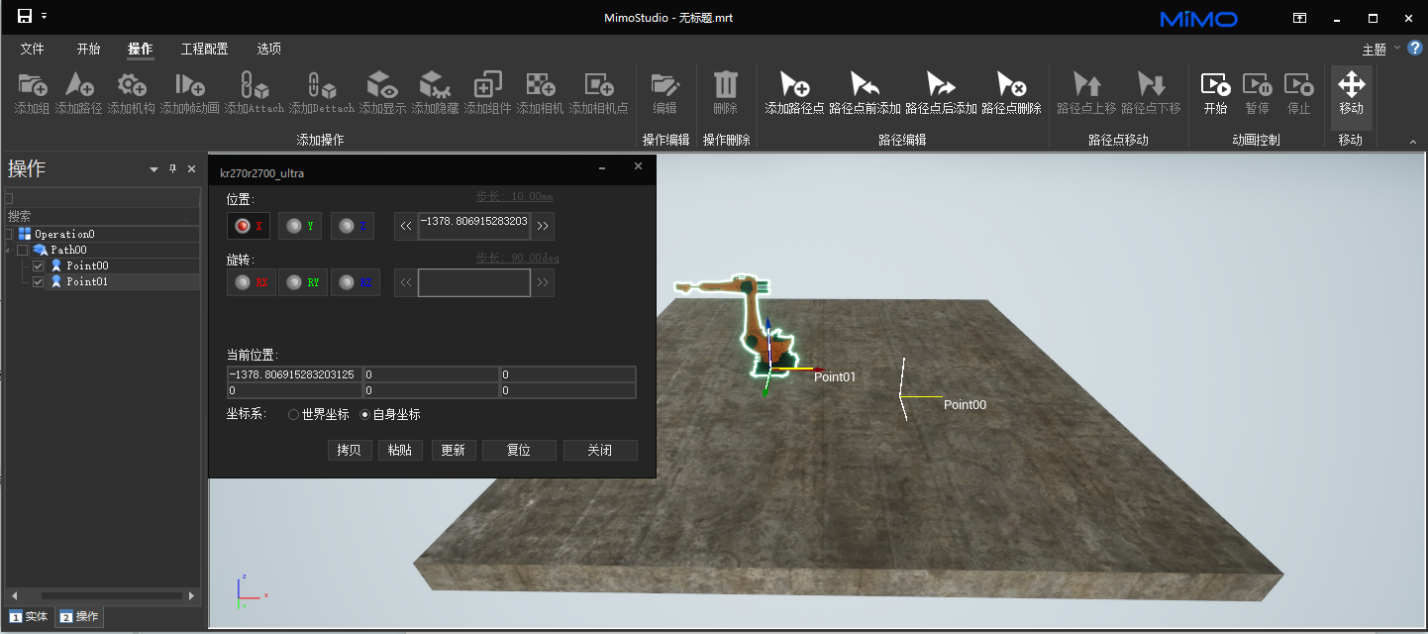The width and height of the screenshot is (1428, 634).
Task: Open the 工程配置 ribbon tab
Action: (204, 49)
